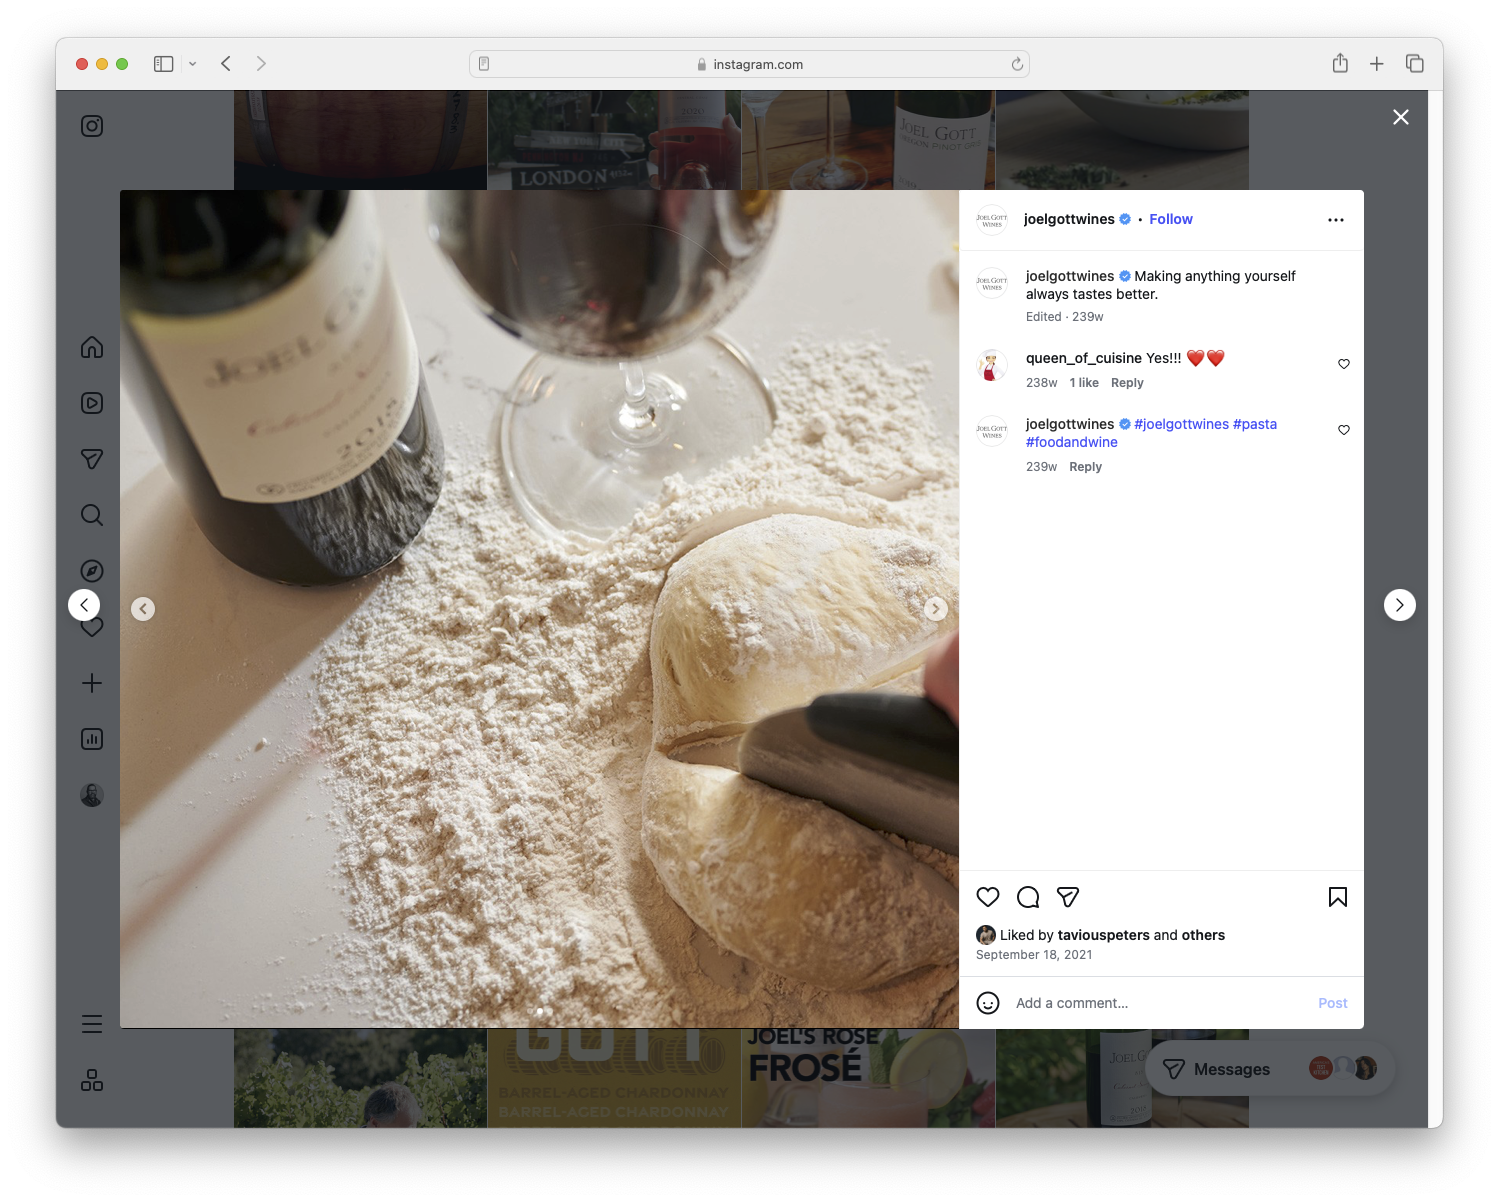This screenshot has height=1202, width=1499.
Task: Open emoji picker smiley icon
Action: coord(988,1003)
